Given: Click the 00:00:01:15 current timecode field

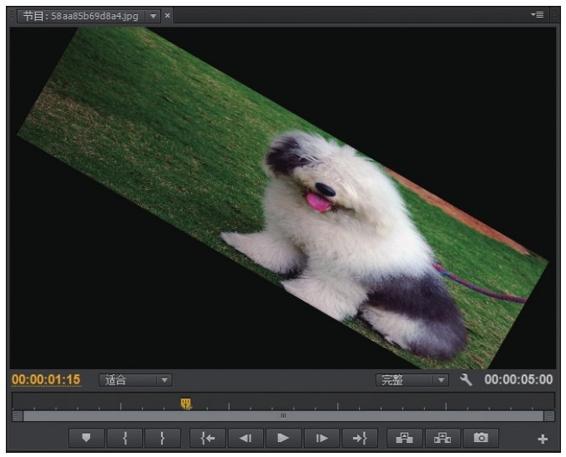Looking at the screenshot, I should pos(46,379).
